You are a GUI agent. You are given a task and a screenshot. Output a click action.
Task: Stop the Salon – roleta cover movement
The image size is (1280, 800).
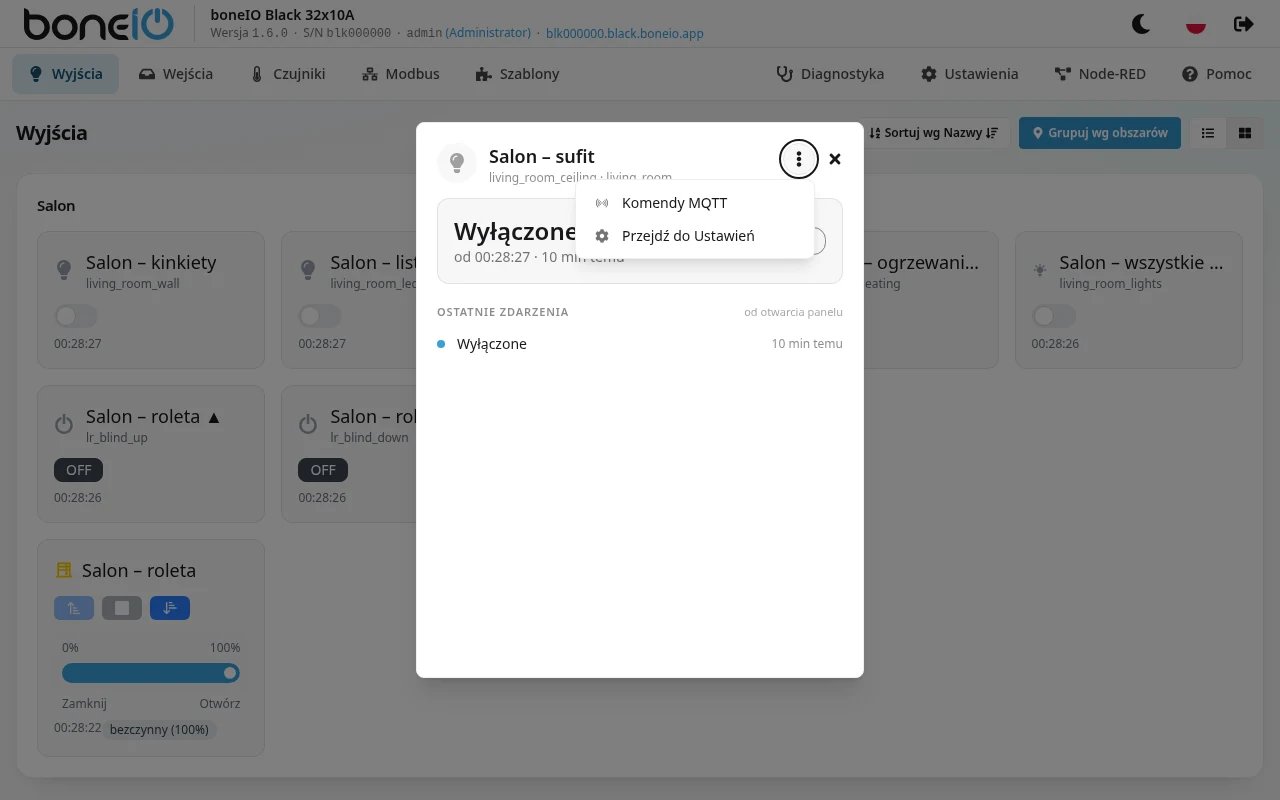click(122, 607)
